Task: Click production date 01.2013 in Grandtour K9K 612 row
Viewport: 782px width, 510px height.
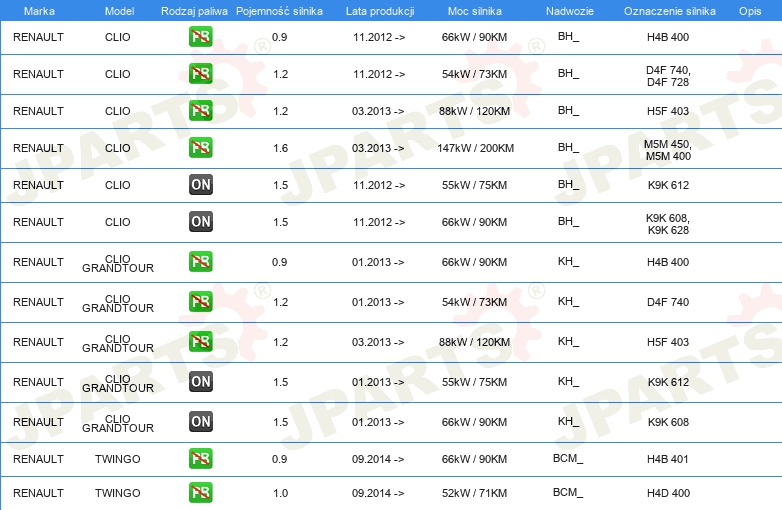Action: [x=378, y=382]
